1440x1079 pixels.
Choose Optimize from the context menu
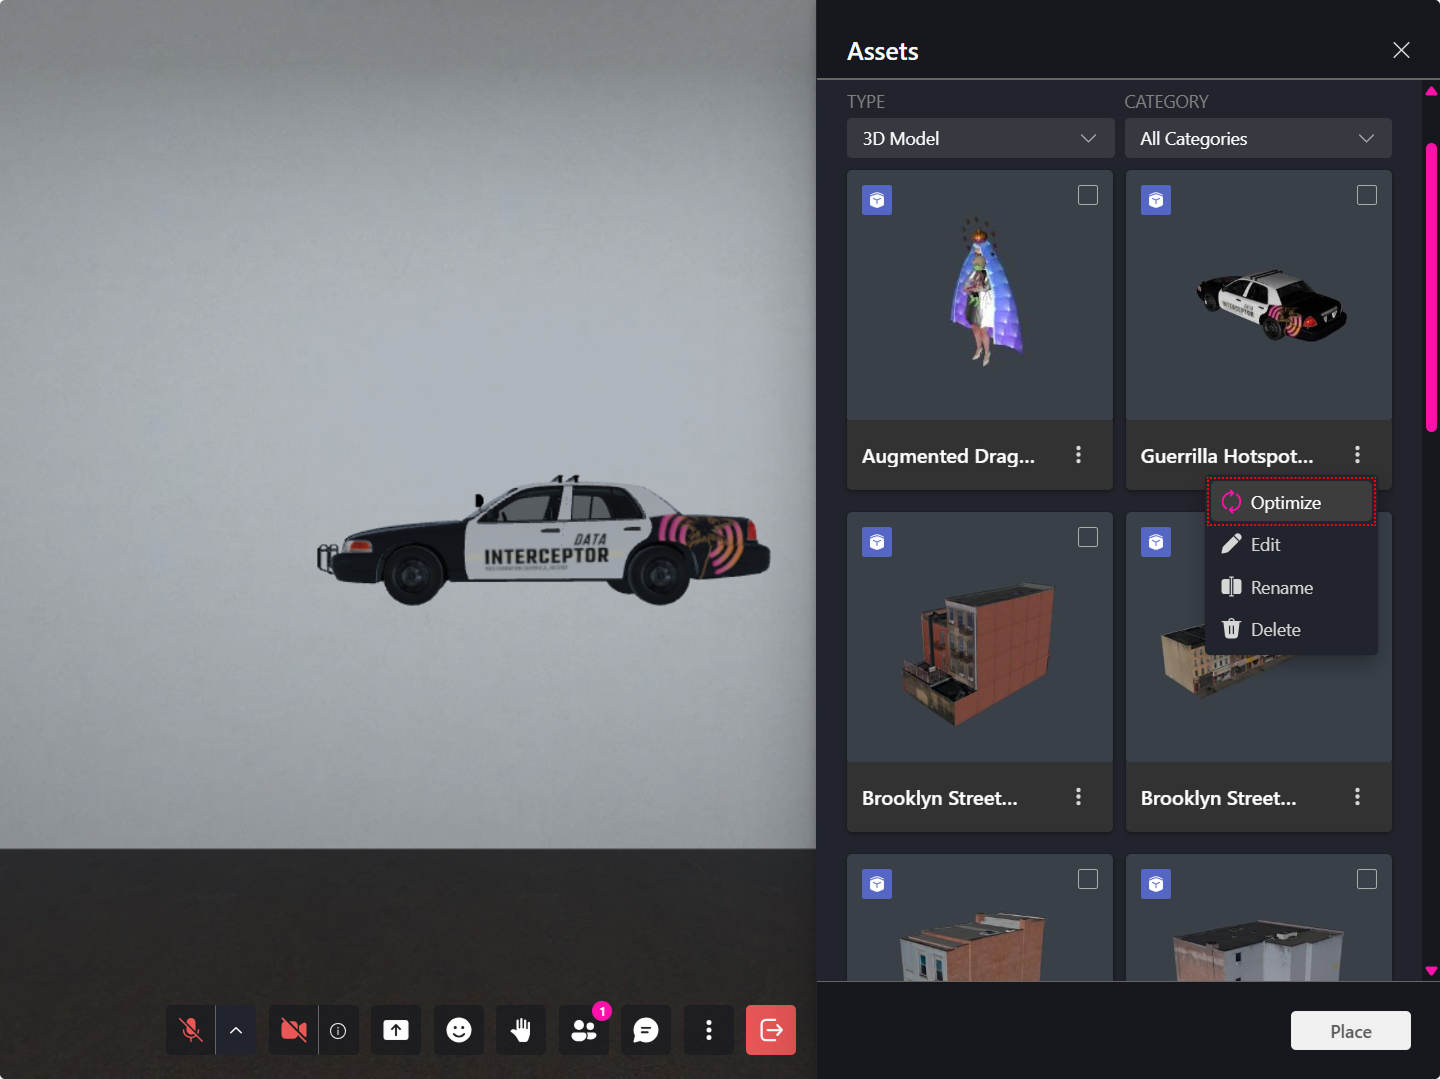(x=1286, y=502)
